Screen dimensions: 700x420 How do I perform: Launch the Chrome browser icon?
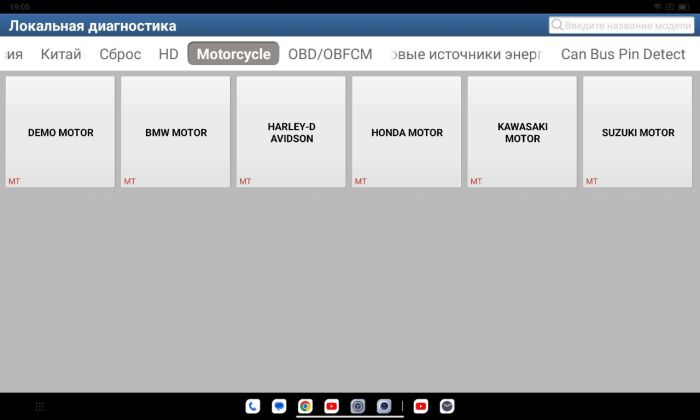(x=305, y=406)
